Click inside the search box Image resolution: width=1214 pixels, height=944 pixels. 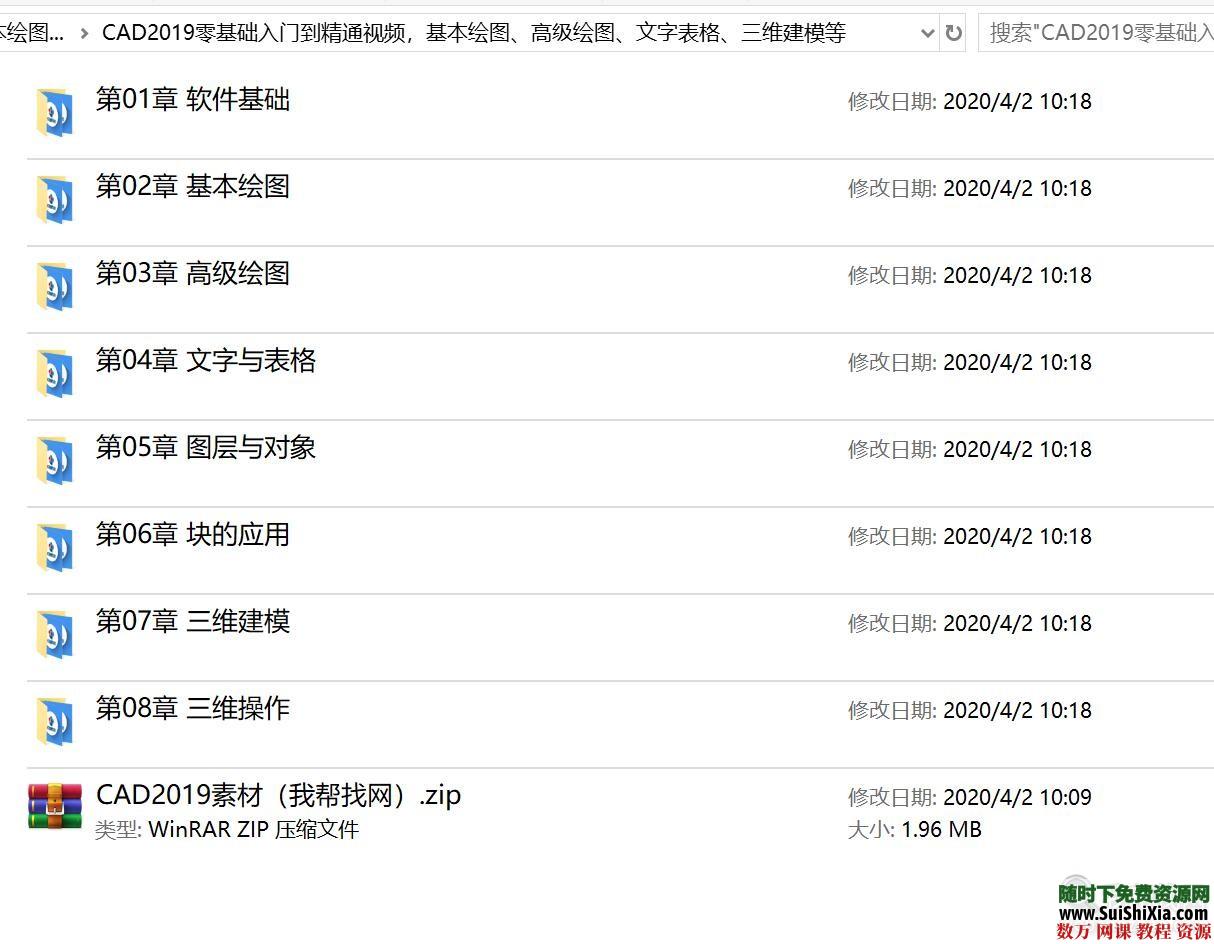(x=1100, y=33)
